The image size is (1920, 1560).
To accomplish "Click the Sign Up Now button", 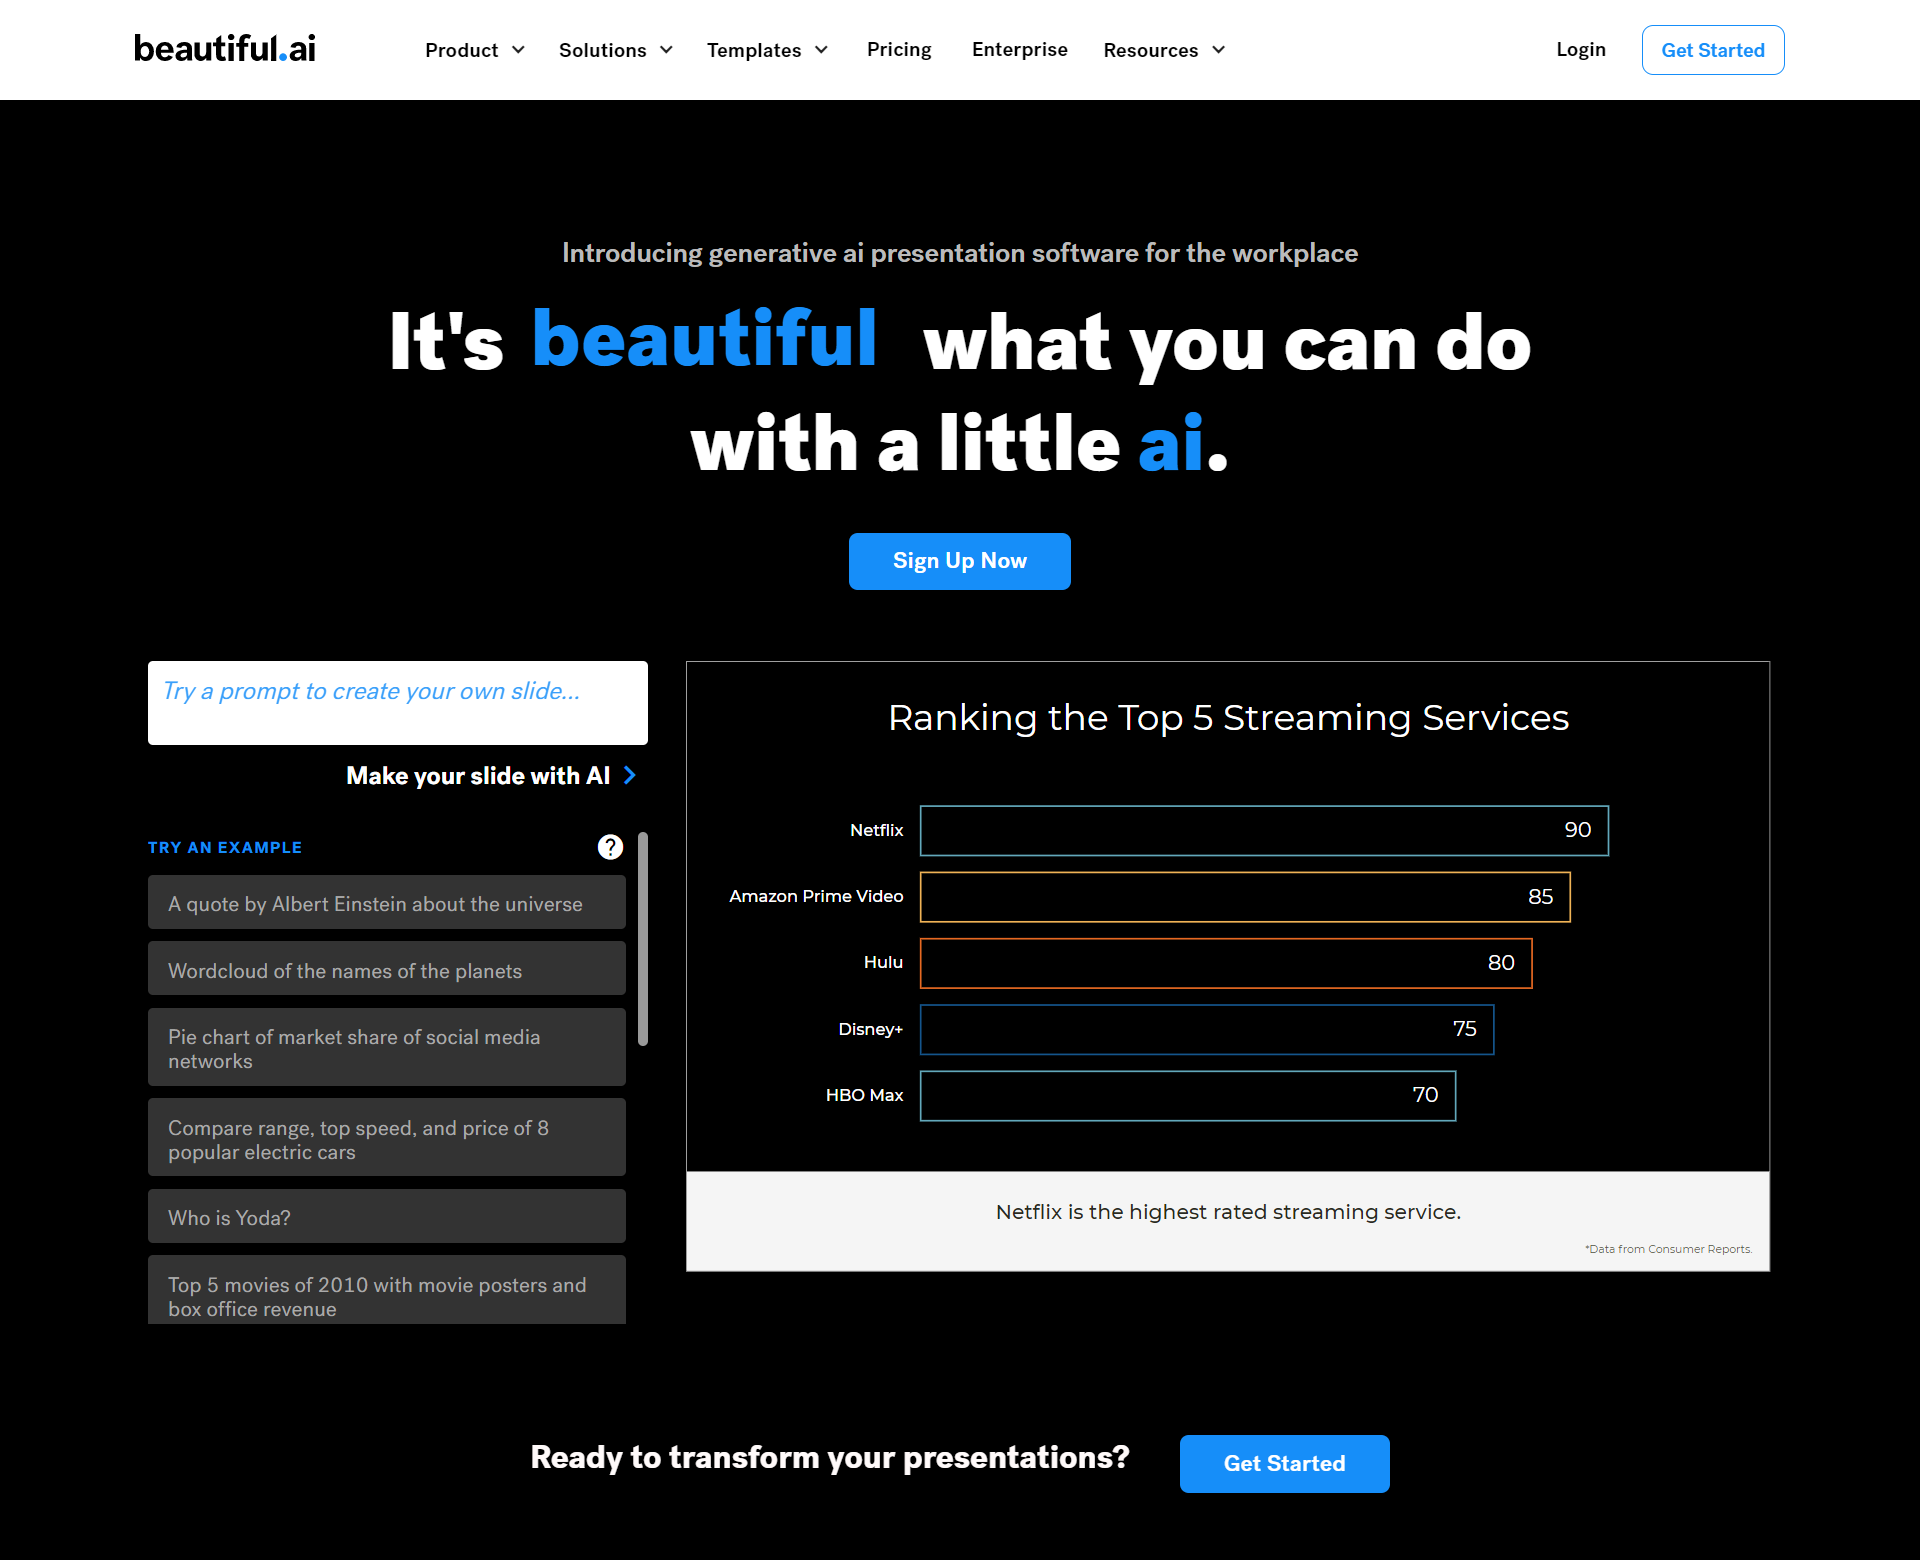I will [x=960, y=560].
